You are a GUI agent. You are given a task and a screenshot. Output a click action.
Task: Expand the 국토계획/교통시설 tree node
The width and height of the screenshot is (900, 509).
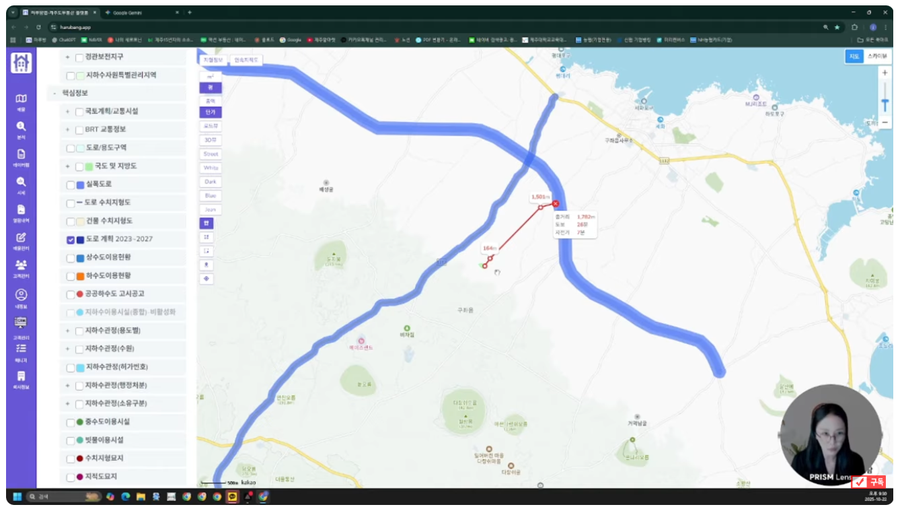click(67, 112)
